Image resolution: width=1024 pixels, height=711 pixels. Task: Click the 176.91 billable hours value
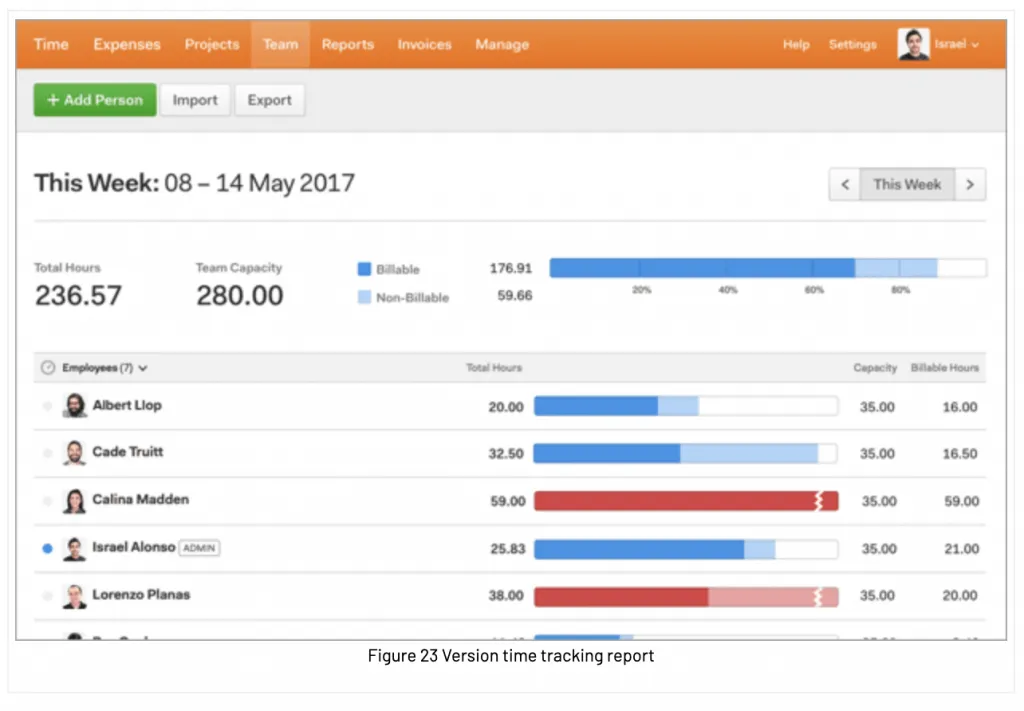click(x=511, y=268)
